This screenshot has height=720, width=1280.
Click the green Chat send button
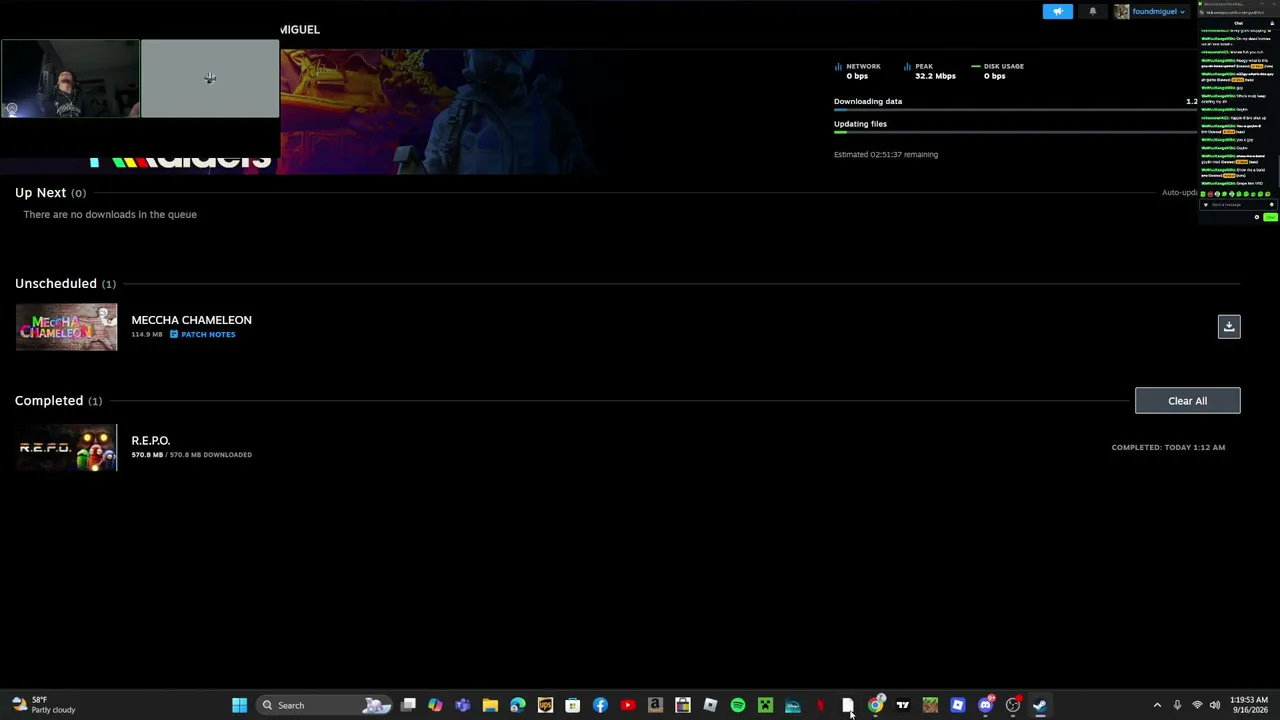(x=1270, y=217)
